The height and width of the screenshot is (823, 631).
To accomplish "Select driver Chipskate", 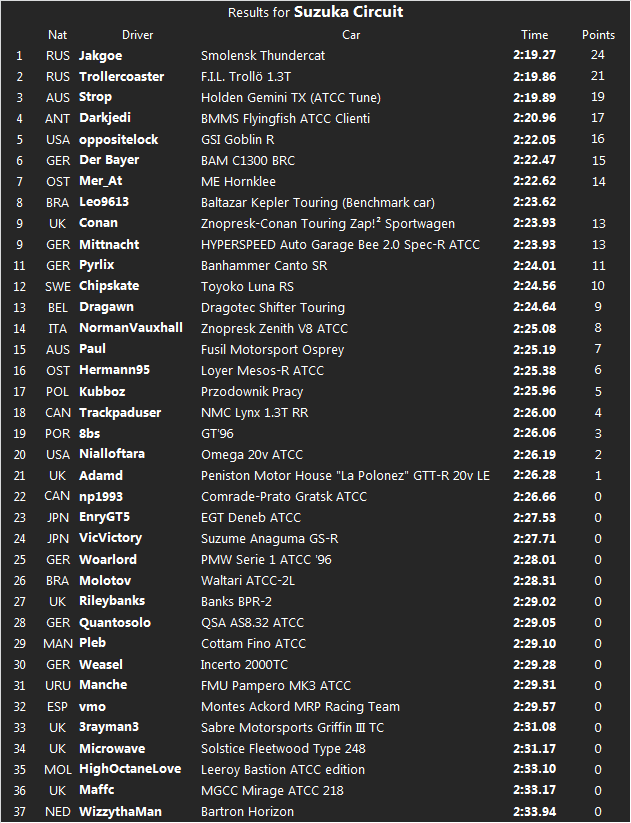I will pyautogui.click(x=111, y=287).
